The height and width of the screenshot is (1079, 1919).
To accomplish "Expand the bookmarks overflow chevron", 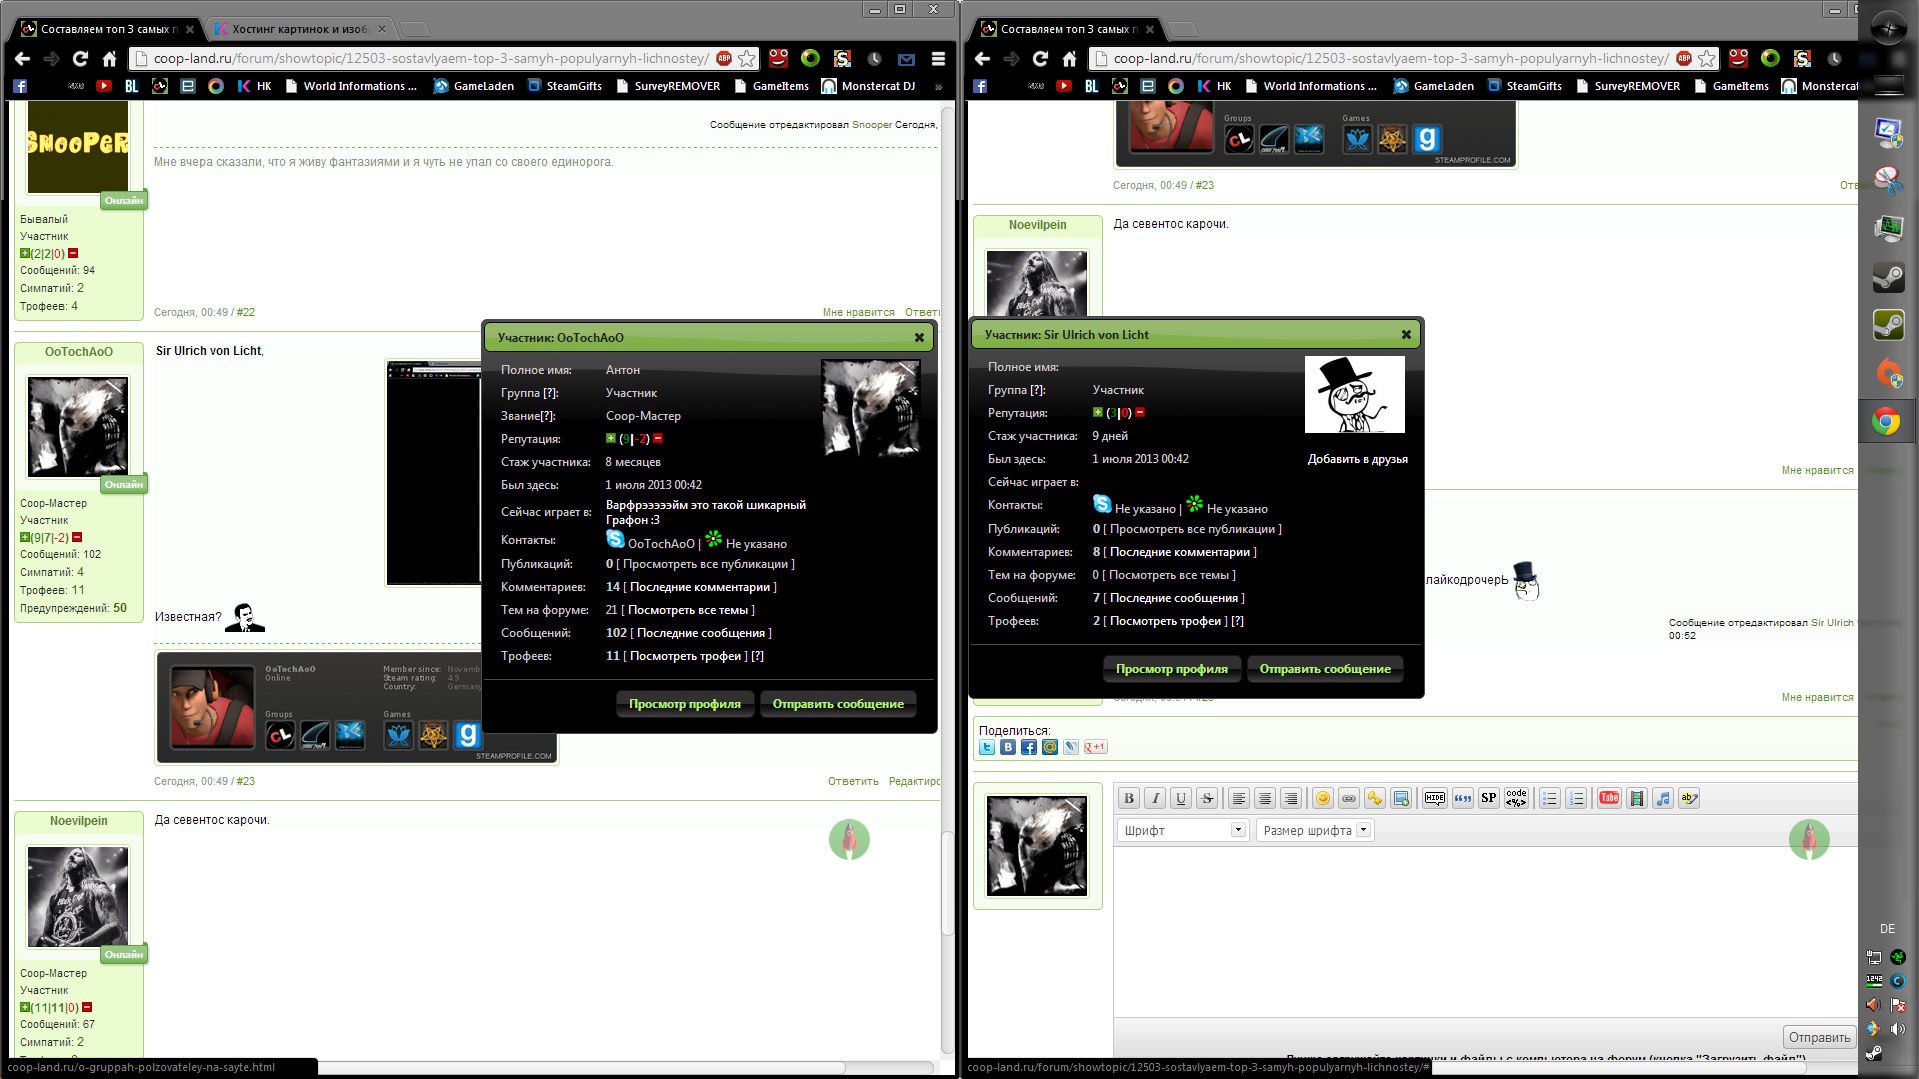I will (x=938, y=86).
